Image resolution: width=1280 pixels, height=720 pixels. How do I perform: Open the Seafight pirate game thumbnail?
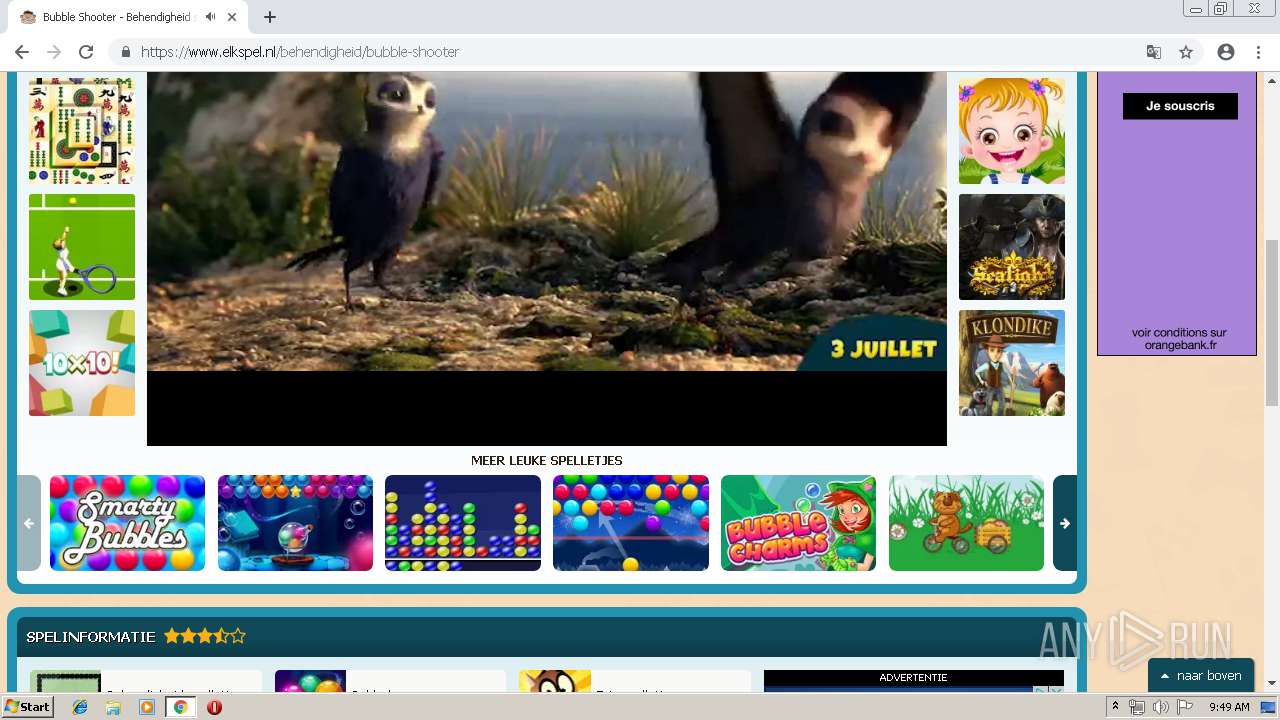(x=1012, y=247)
